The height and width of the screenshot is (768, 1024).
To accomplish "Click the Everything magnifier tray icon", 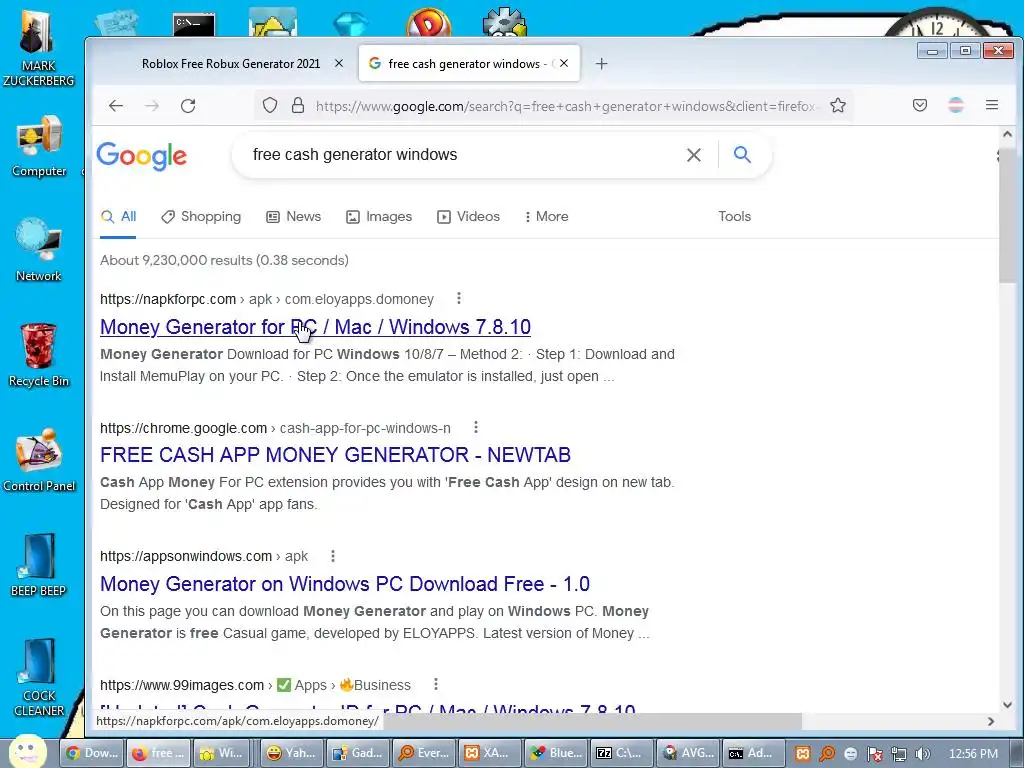I will click(827, 754).
